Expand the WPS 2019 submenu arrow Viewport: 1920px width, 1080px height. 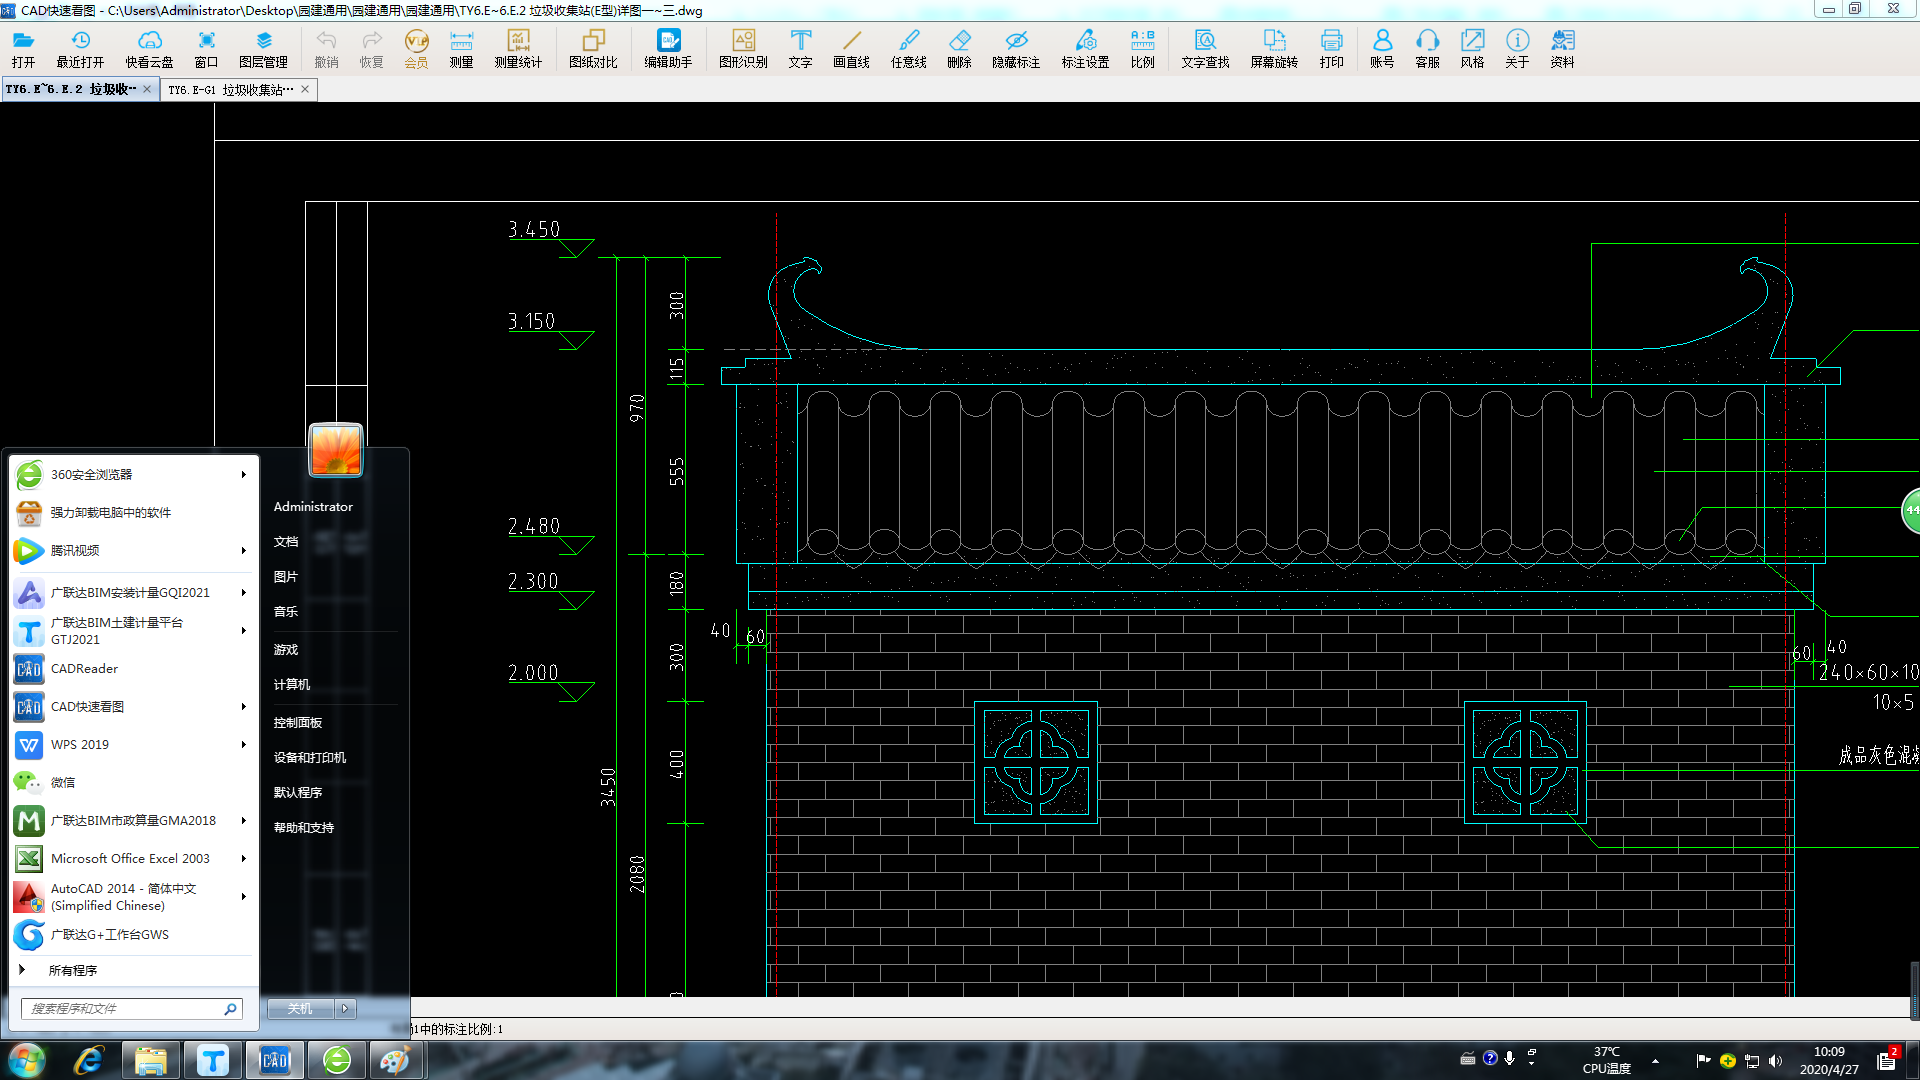[243, 745]
